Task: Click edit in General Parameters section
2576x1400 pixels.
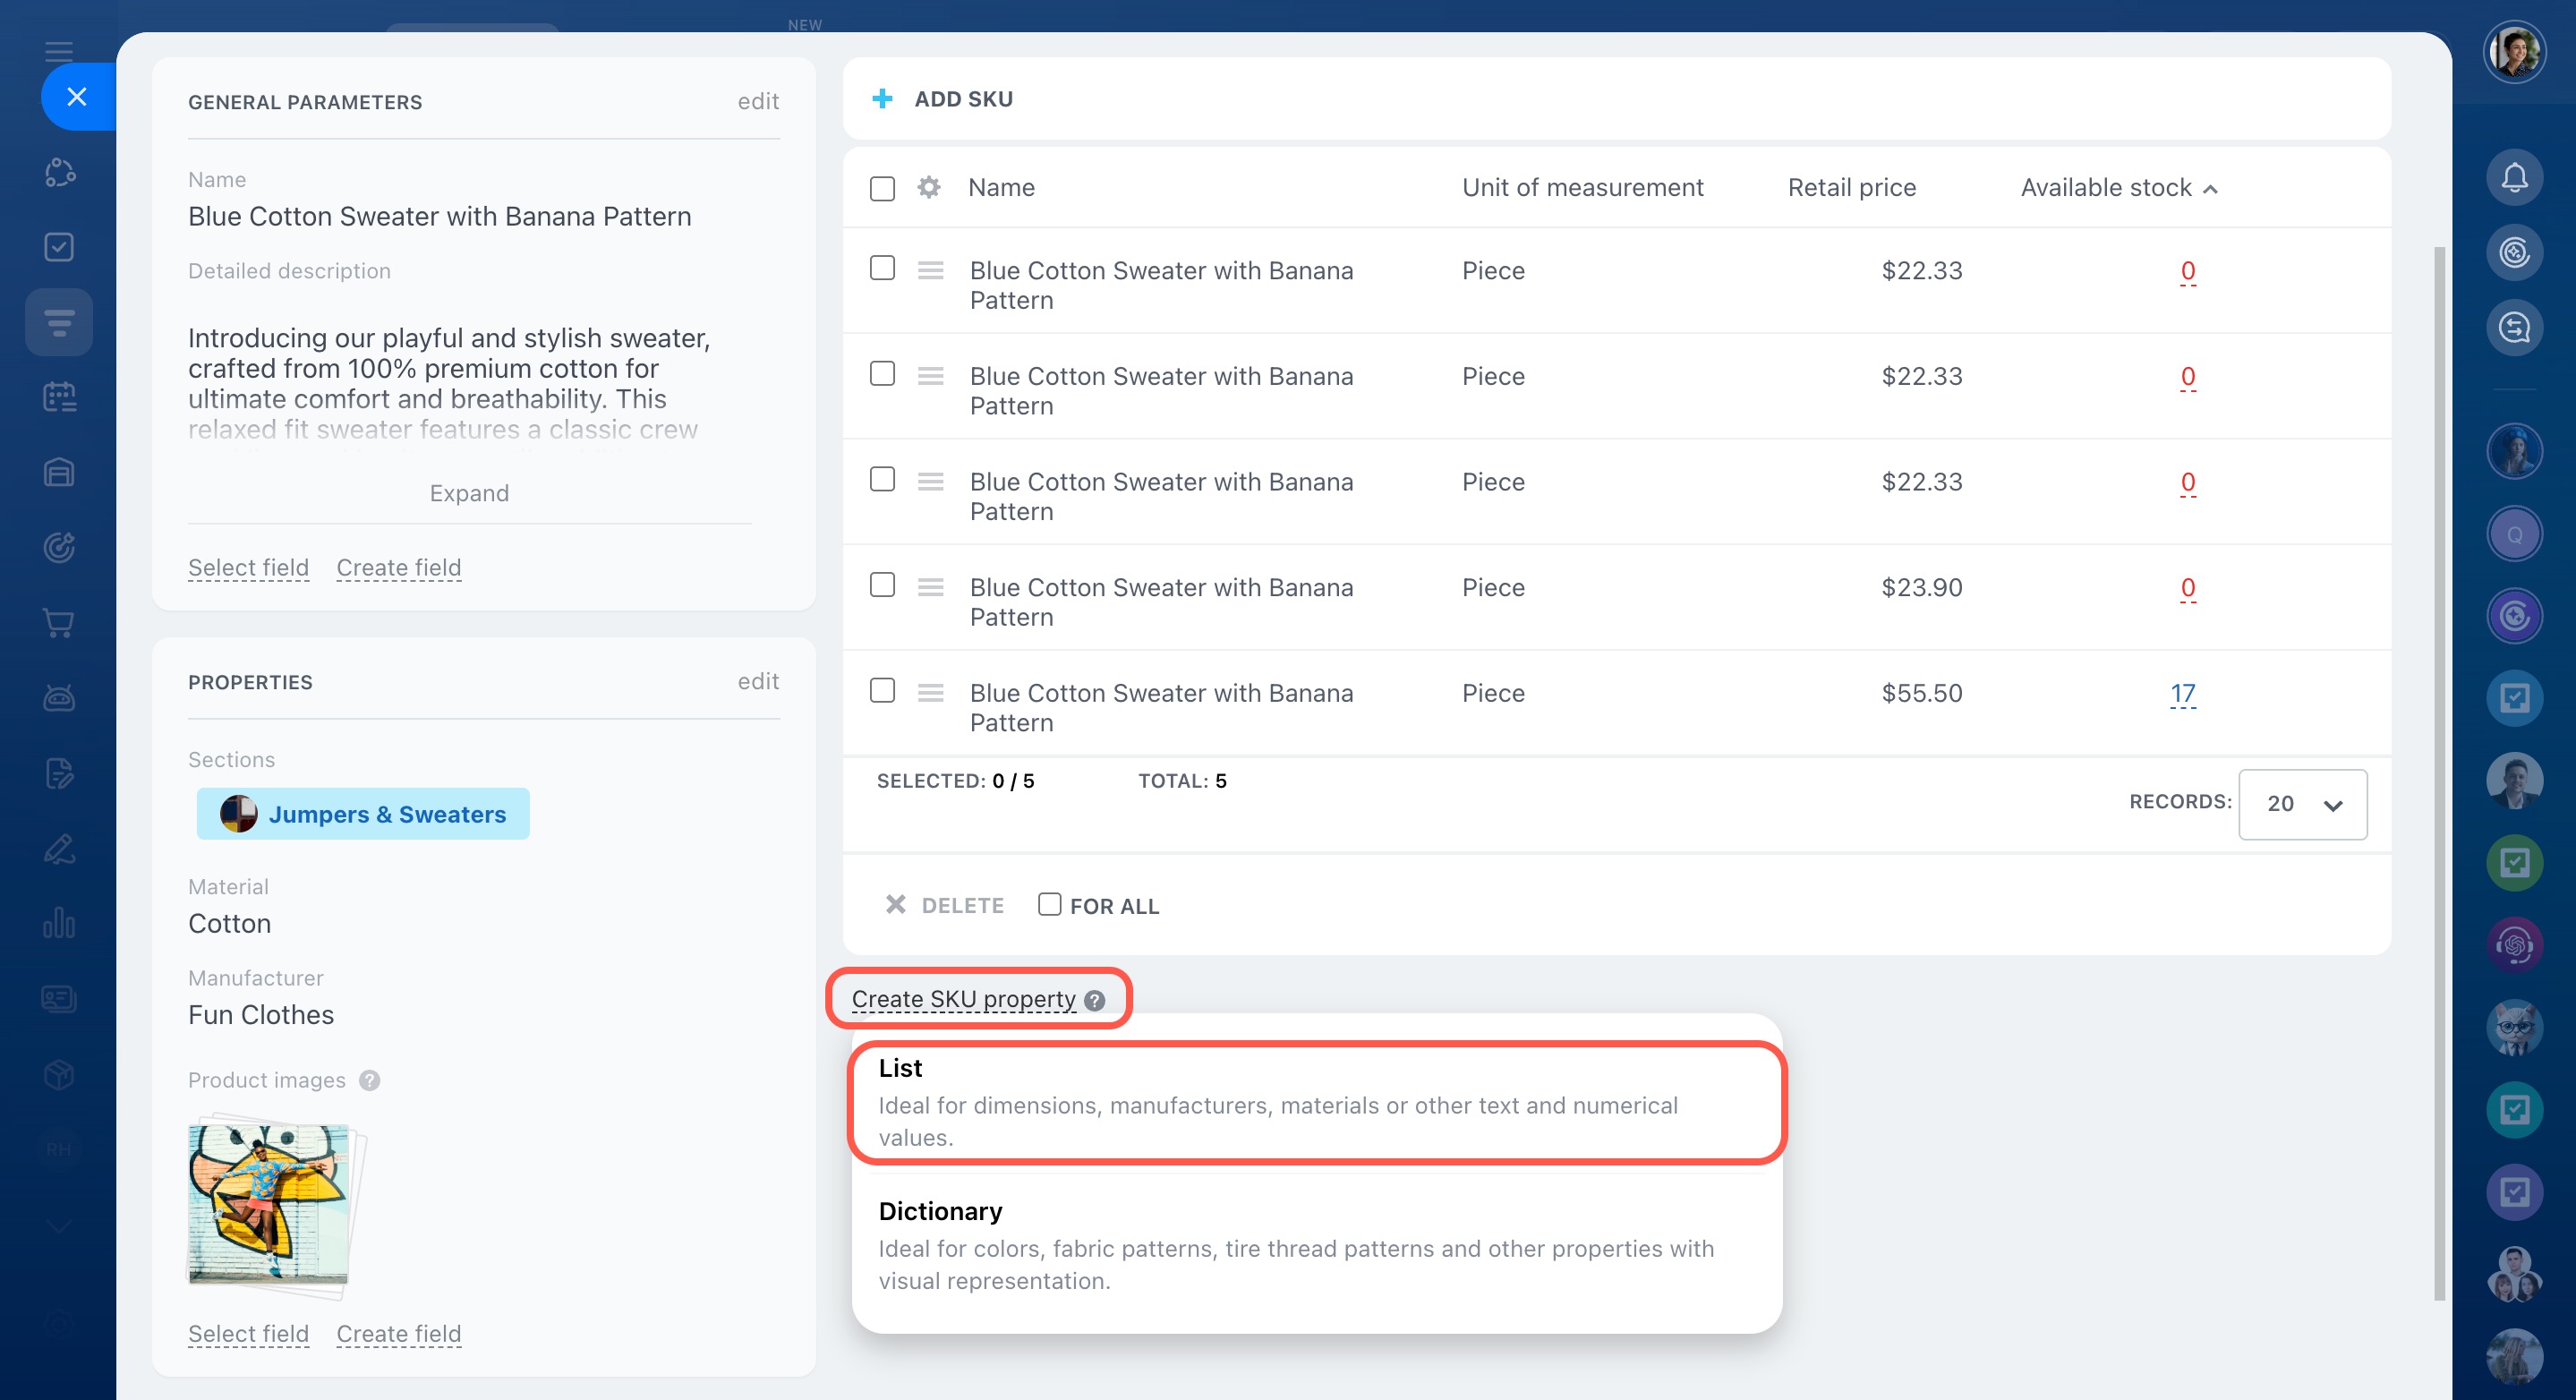Action: point(758,101)
